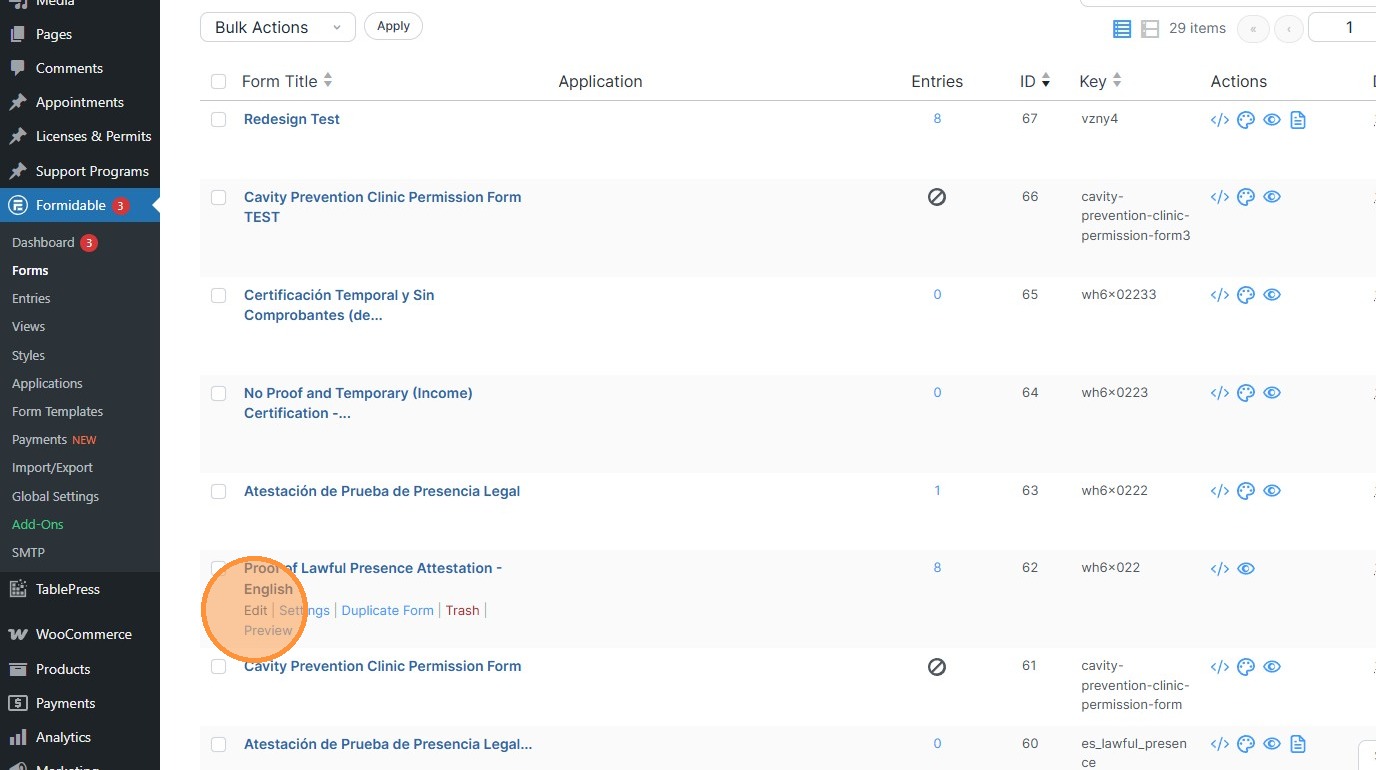Click the preview eye icon for form ID 66

(x=1272, y=197)
